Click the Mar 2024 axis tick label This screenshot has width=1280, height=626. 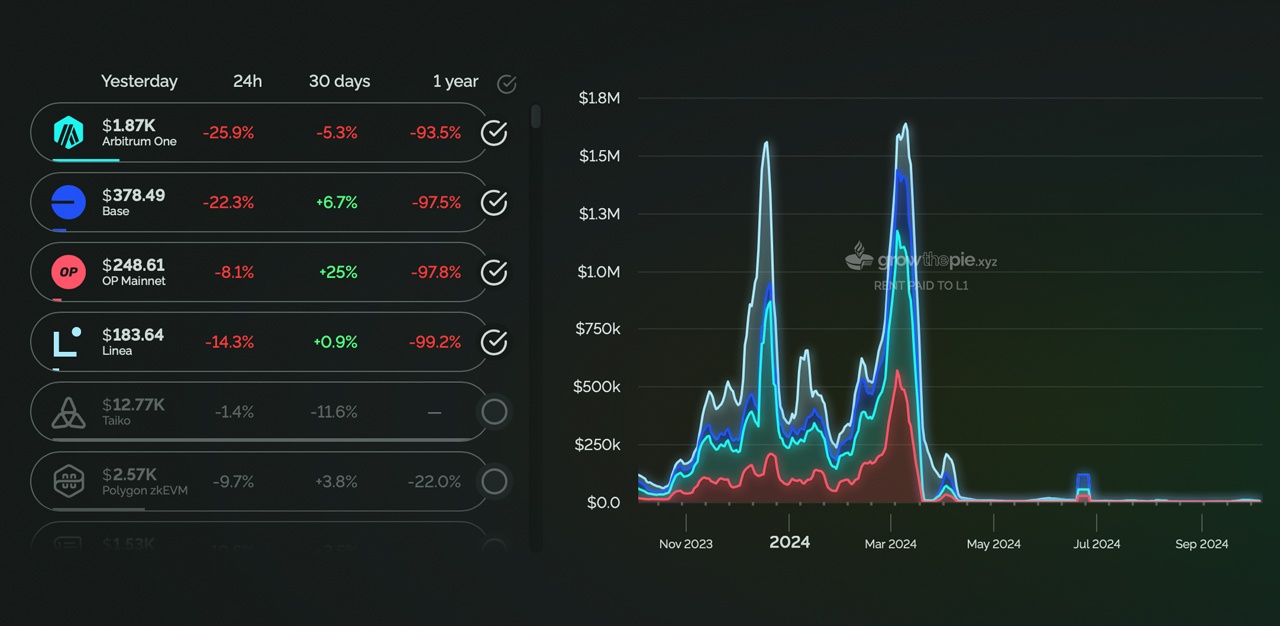[x=890, y=543]
